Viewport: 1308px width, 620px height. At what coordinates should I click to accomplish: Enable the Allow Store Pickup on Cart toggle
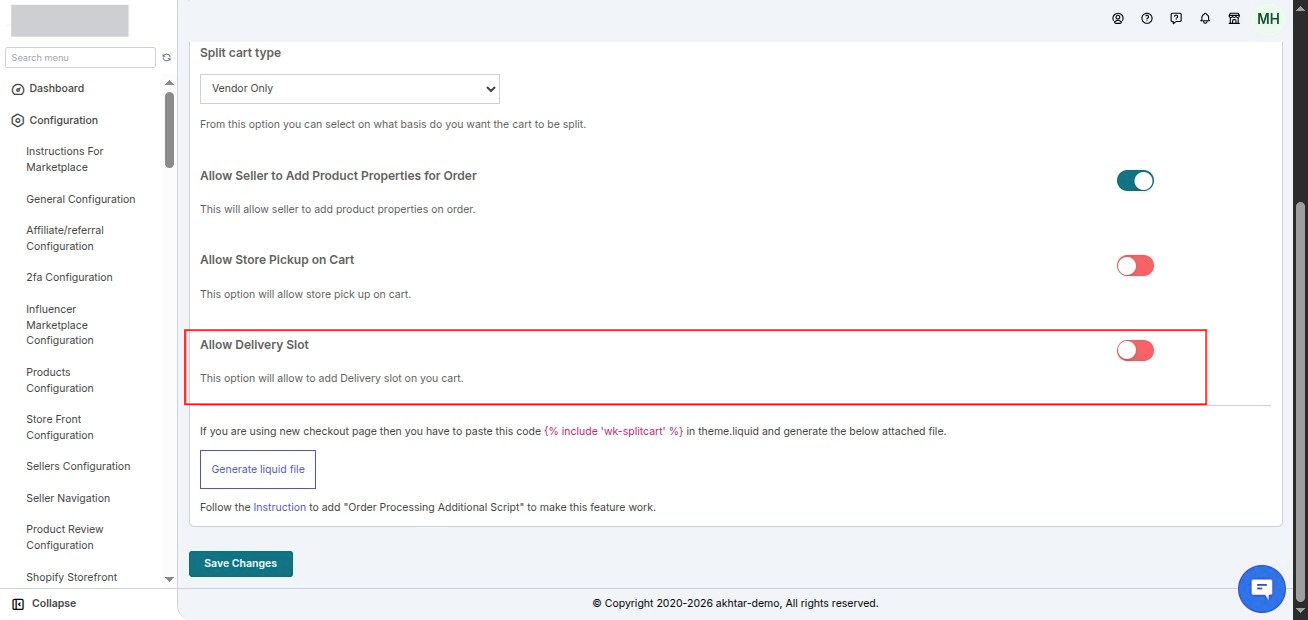(1135, 266)
